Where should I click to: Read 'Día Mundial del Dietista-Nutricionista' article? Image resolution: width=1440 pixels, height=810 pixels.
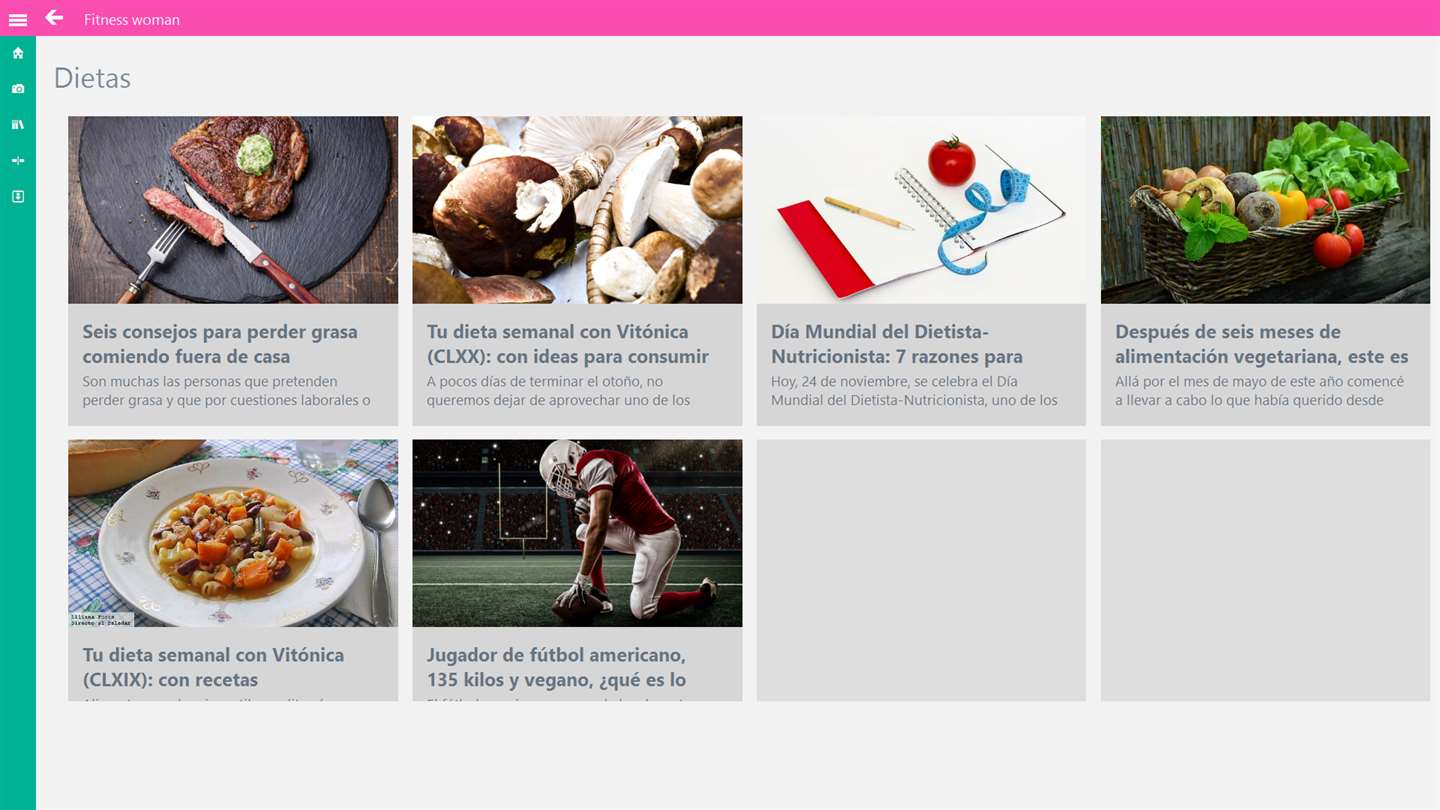(897, 344)
